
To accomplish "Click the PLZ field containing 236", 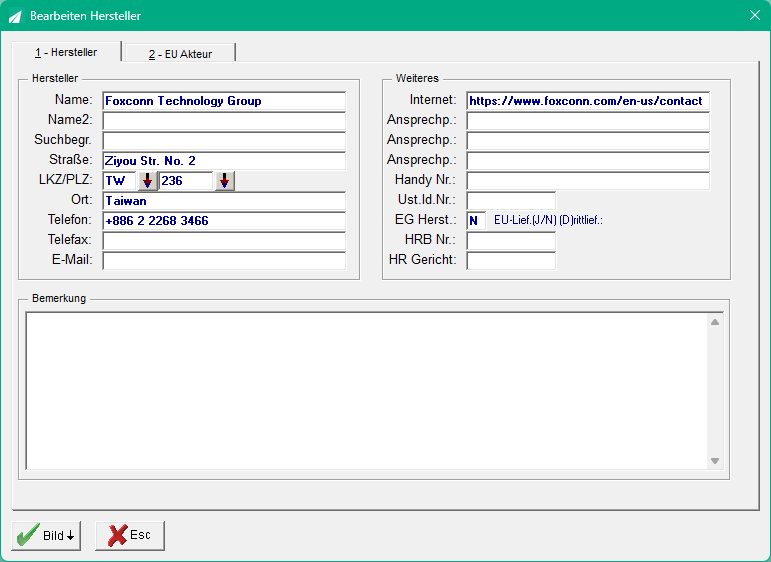I will [186, 181].
